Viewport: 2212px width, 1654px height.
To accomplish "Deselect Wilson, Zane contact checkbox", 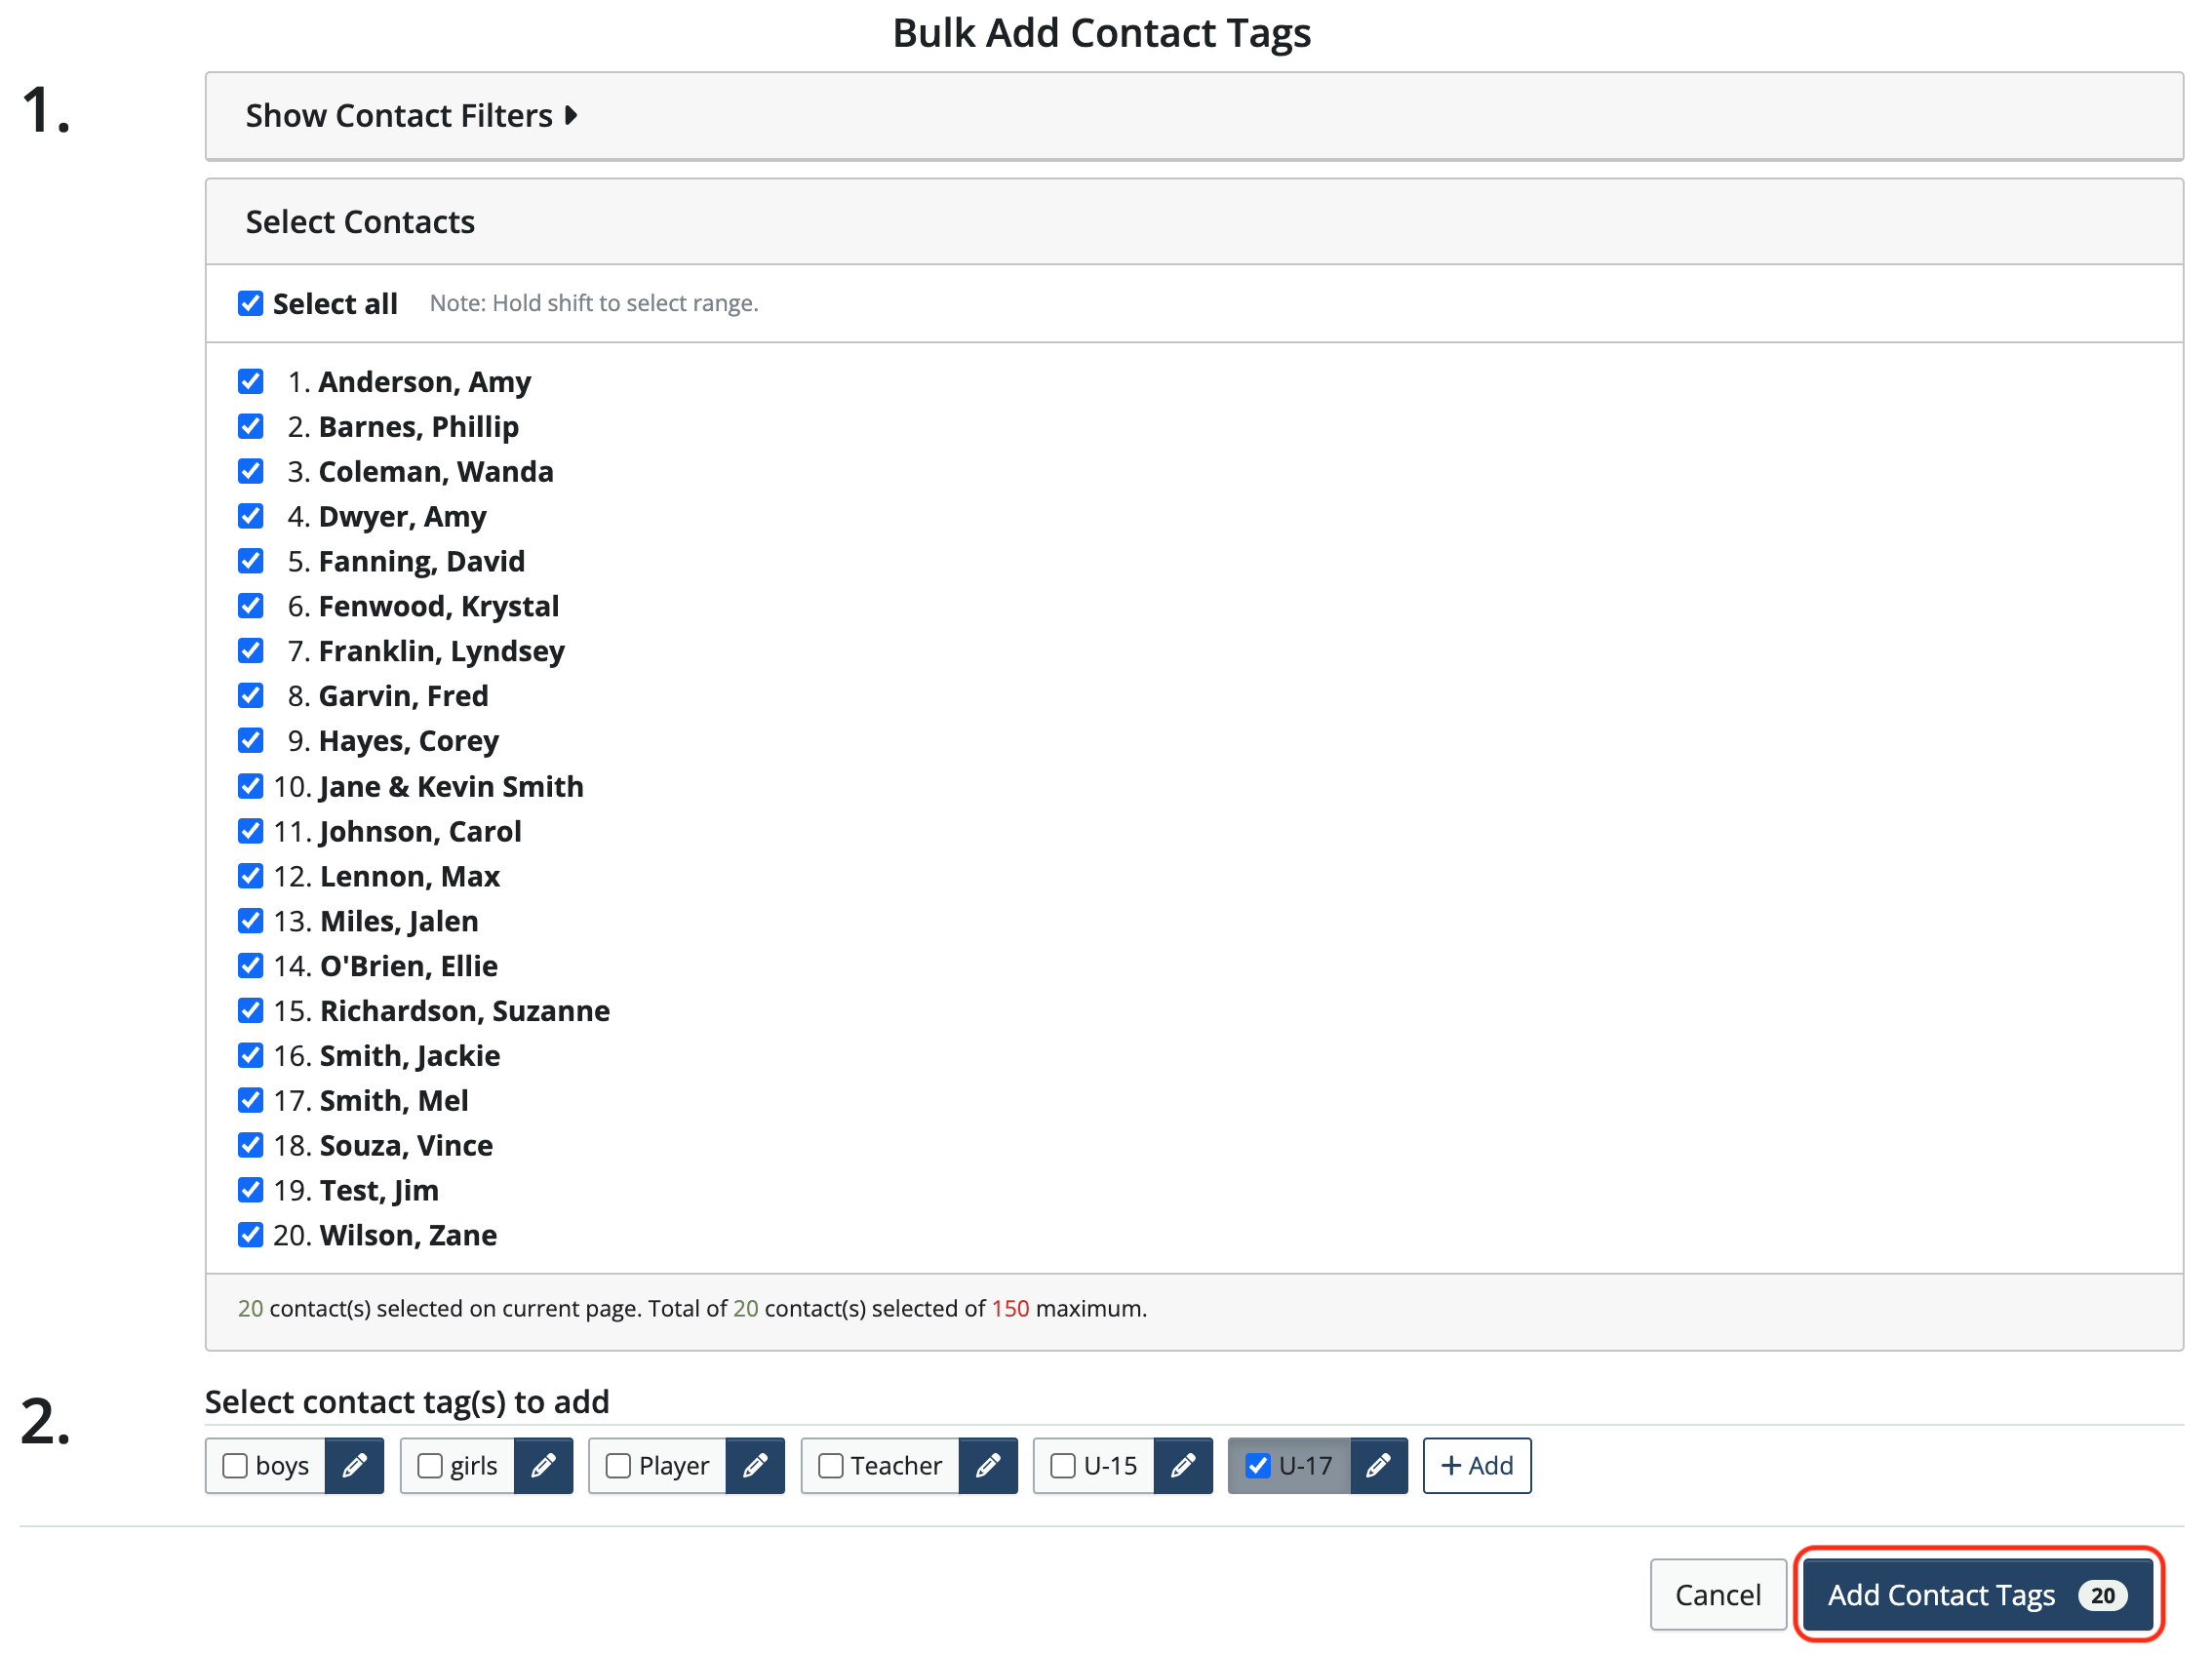I will tap(250, 1235).
